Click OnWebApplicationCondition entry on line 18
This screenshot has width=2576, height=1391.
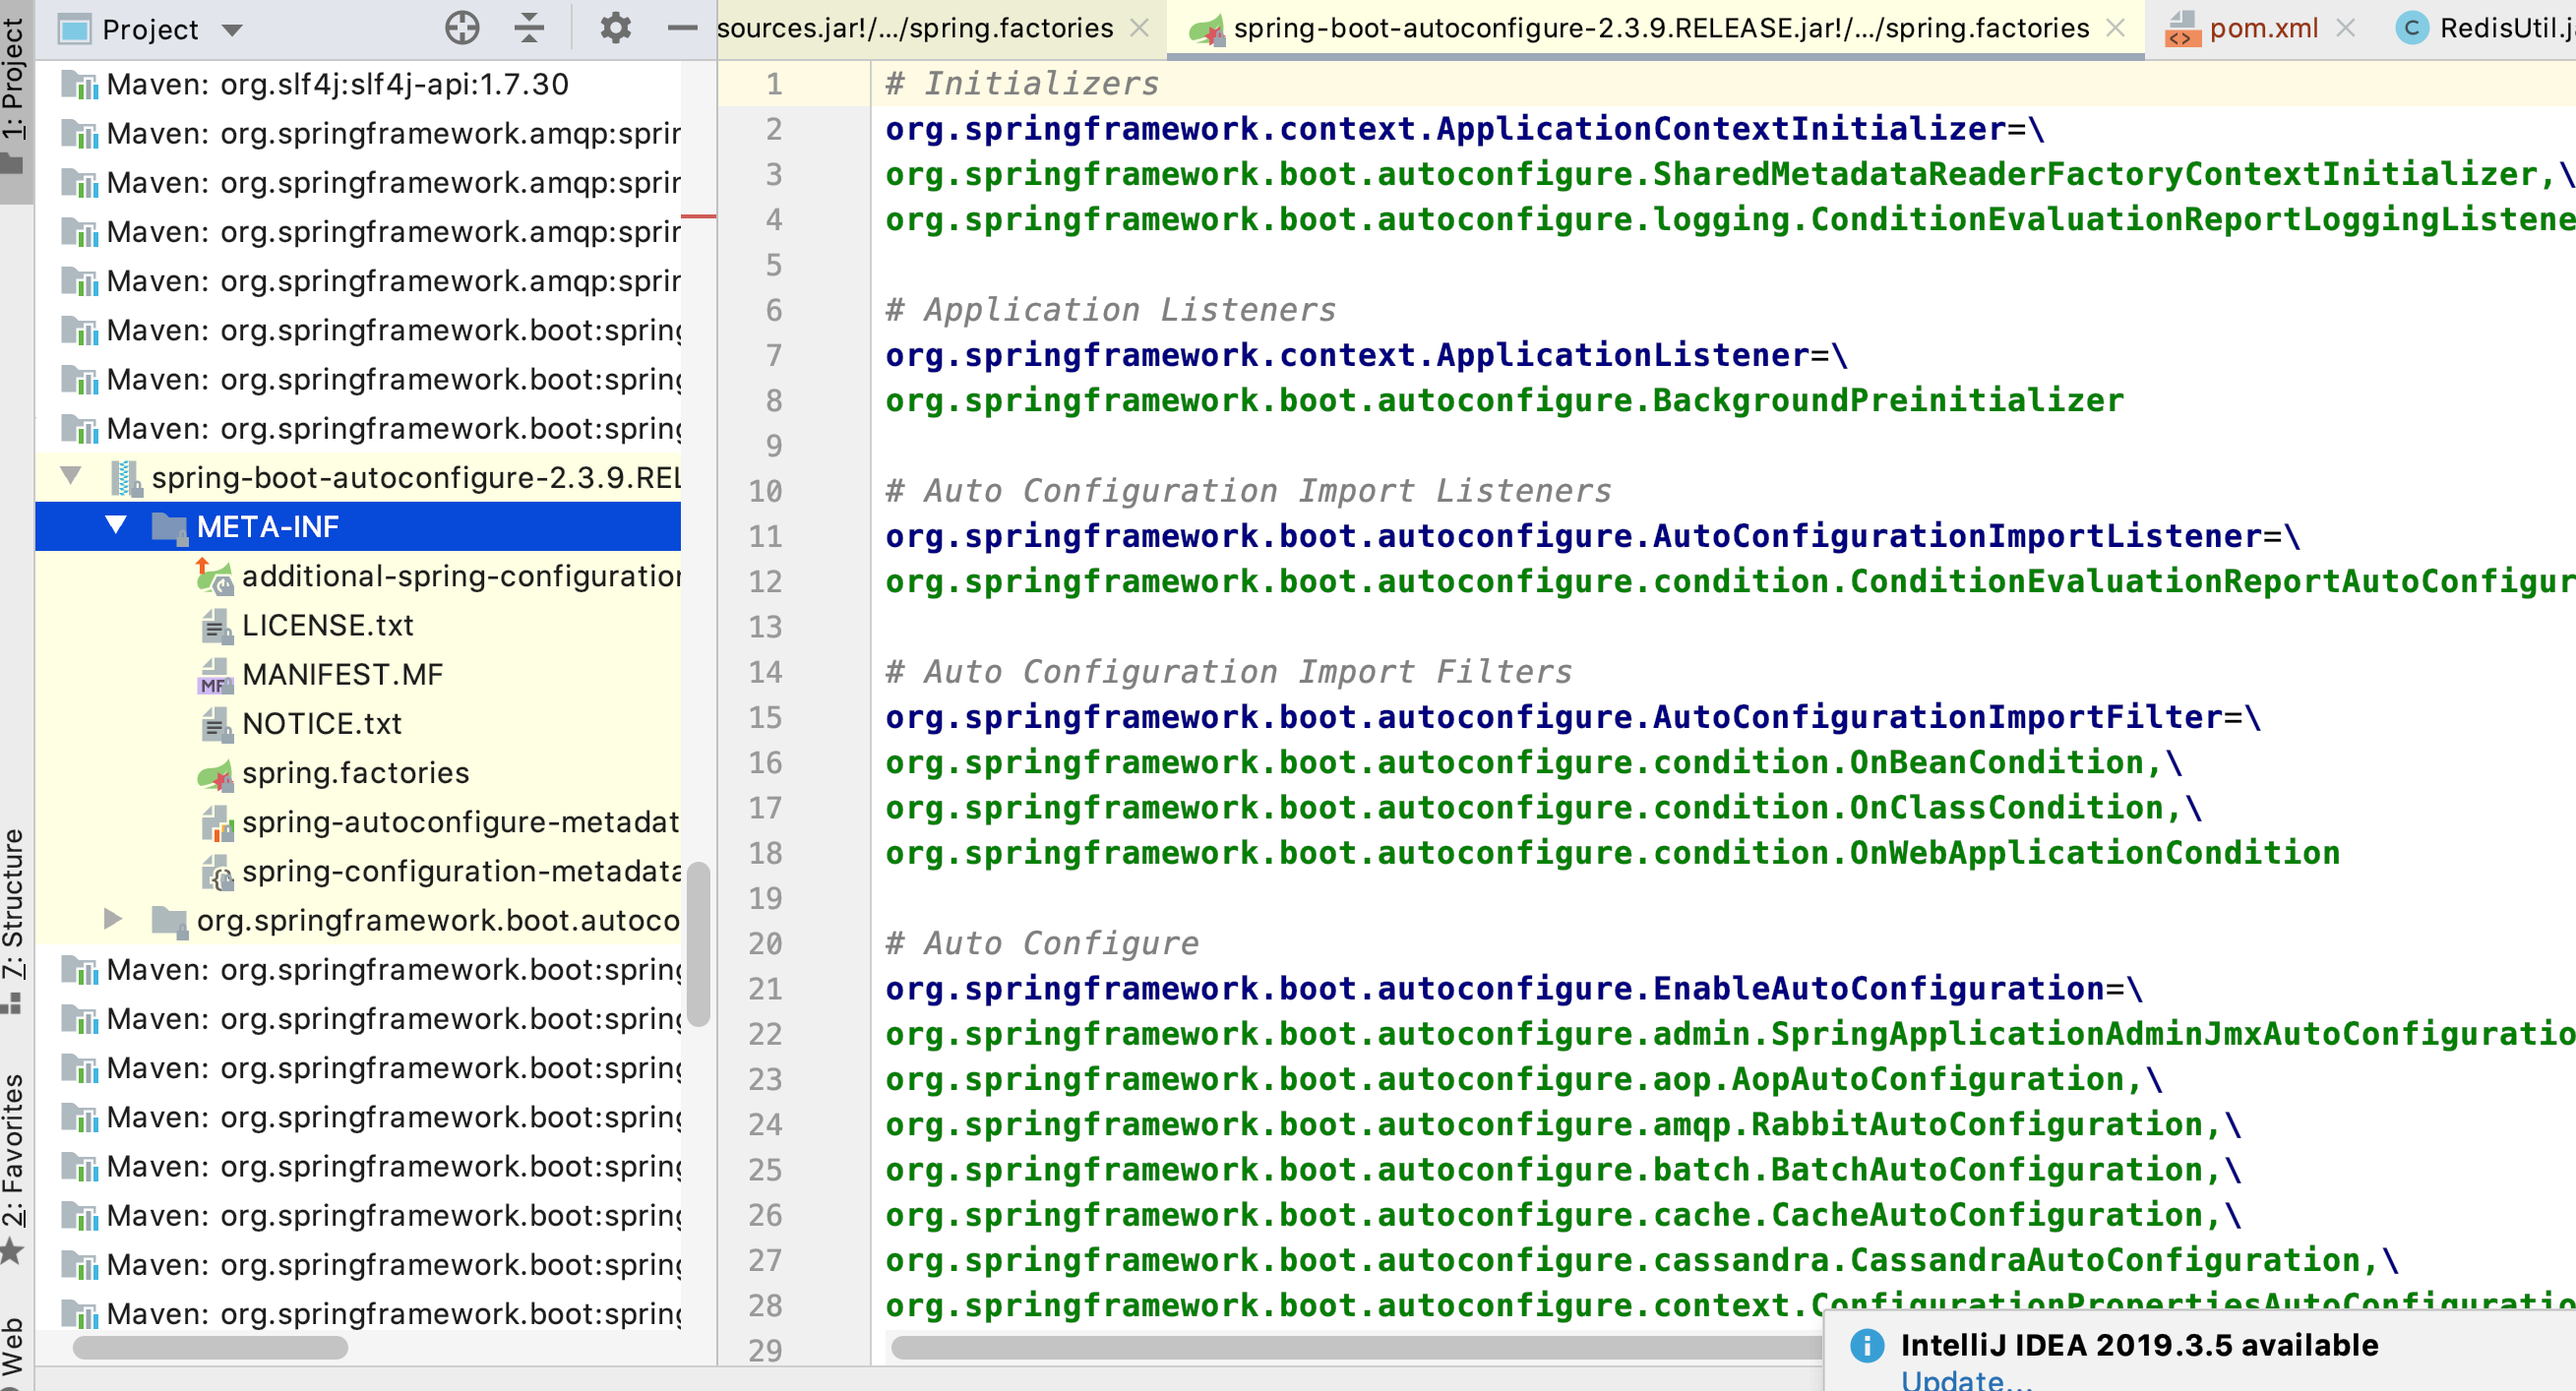tap(1612, 852)
